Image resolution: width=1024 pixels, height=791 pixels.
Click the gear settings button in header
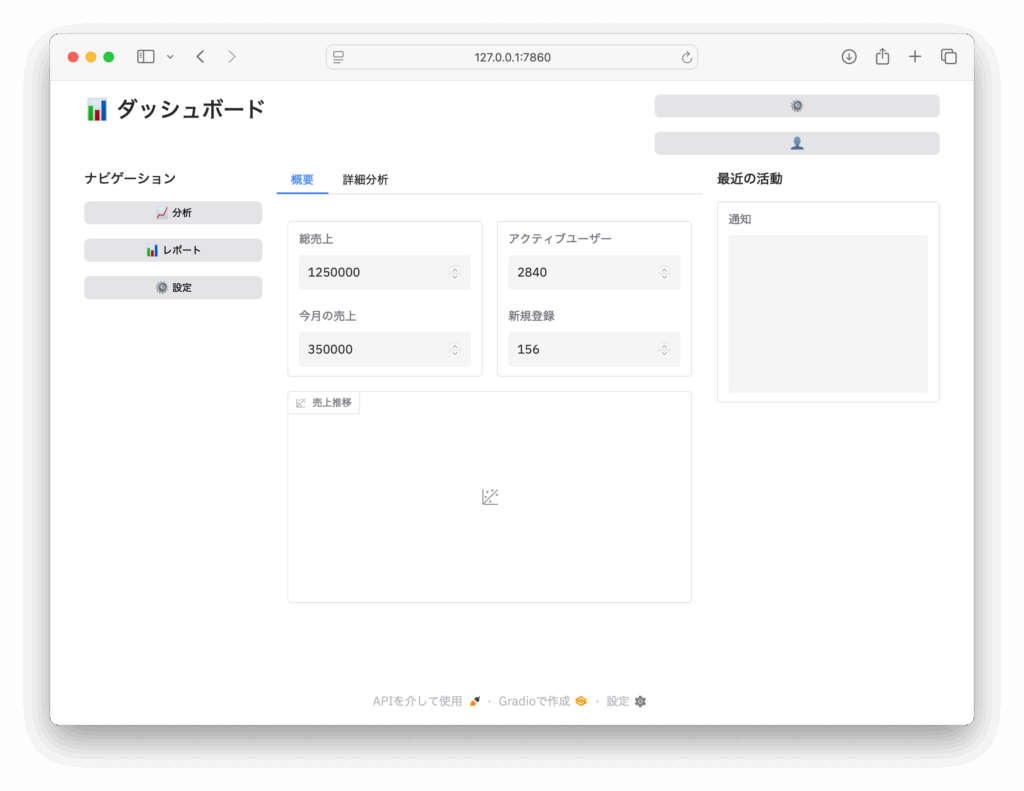[x=796, y=106]
